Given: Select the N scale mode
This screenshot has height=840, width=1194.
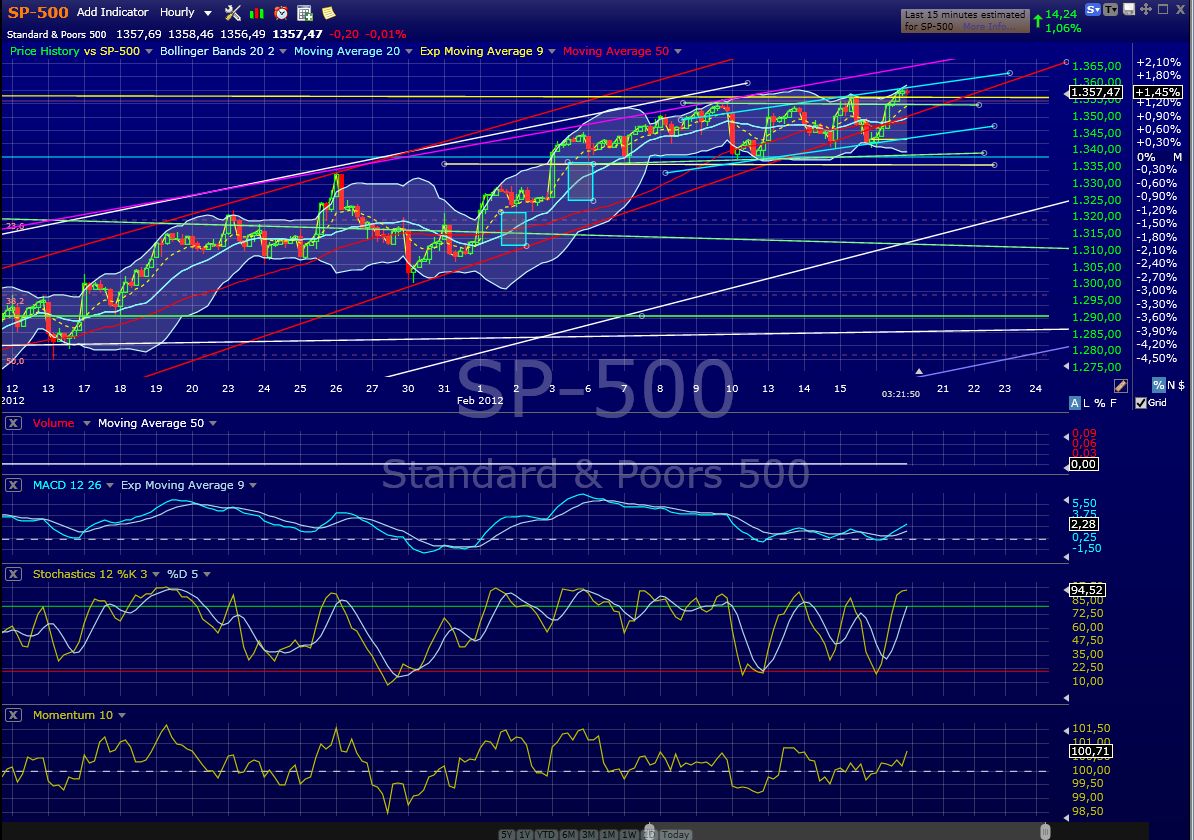Looking at the screenshot, I should tap(1171, 385).
